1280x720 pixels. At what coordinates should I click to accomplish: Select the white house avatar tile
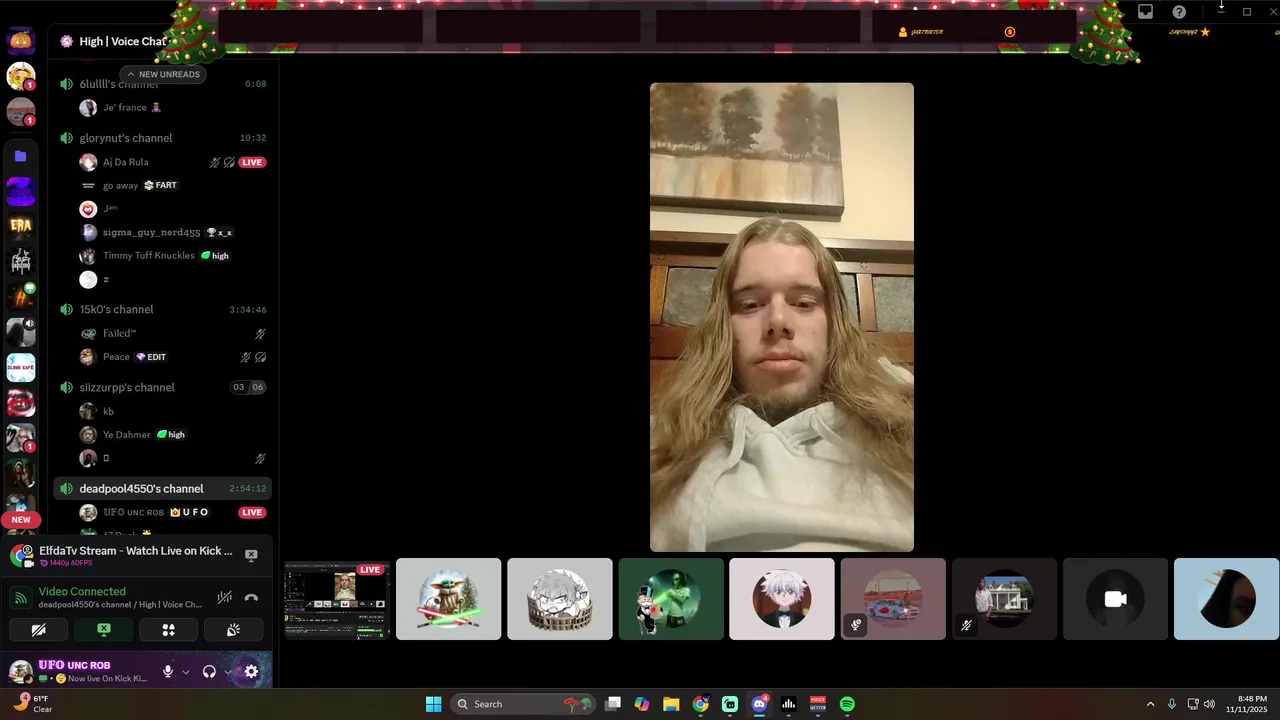point(1004,599)
